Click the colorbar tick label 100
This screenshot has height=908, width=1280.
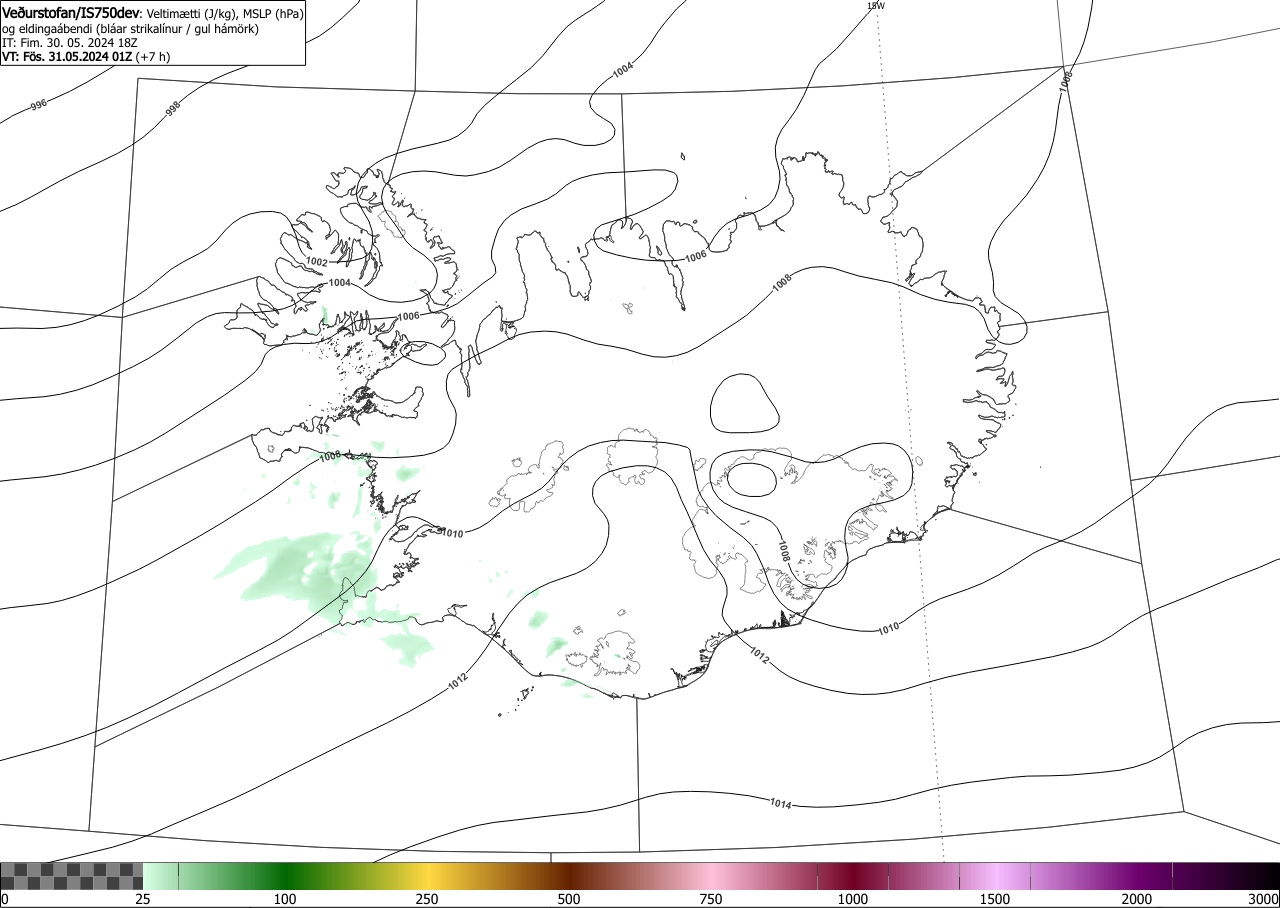285,899
